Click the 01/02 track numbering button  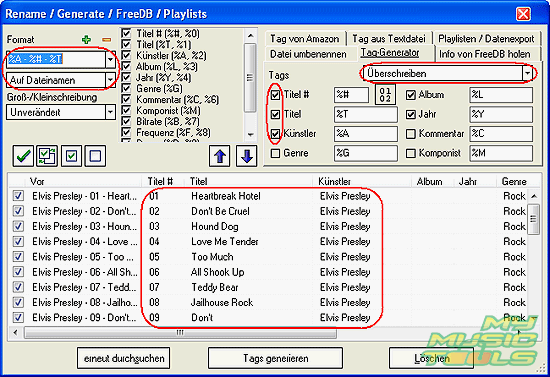pos(385,95)
